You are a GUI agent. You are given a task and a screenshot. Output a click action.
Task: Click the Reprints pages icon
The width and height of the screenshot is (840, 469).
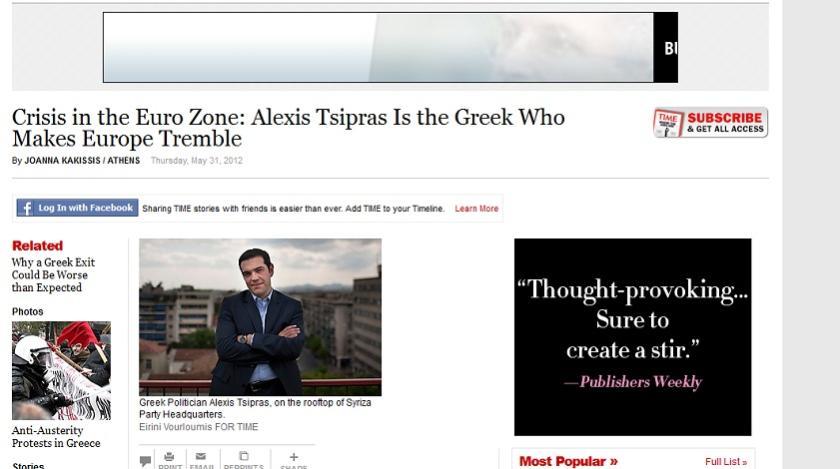click(x=244, y=458)
